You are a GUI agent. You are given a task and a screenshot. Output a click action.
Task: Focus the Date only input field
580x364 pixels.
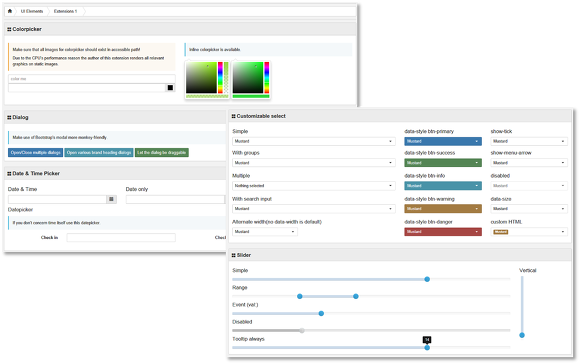pos(175,199)
